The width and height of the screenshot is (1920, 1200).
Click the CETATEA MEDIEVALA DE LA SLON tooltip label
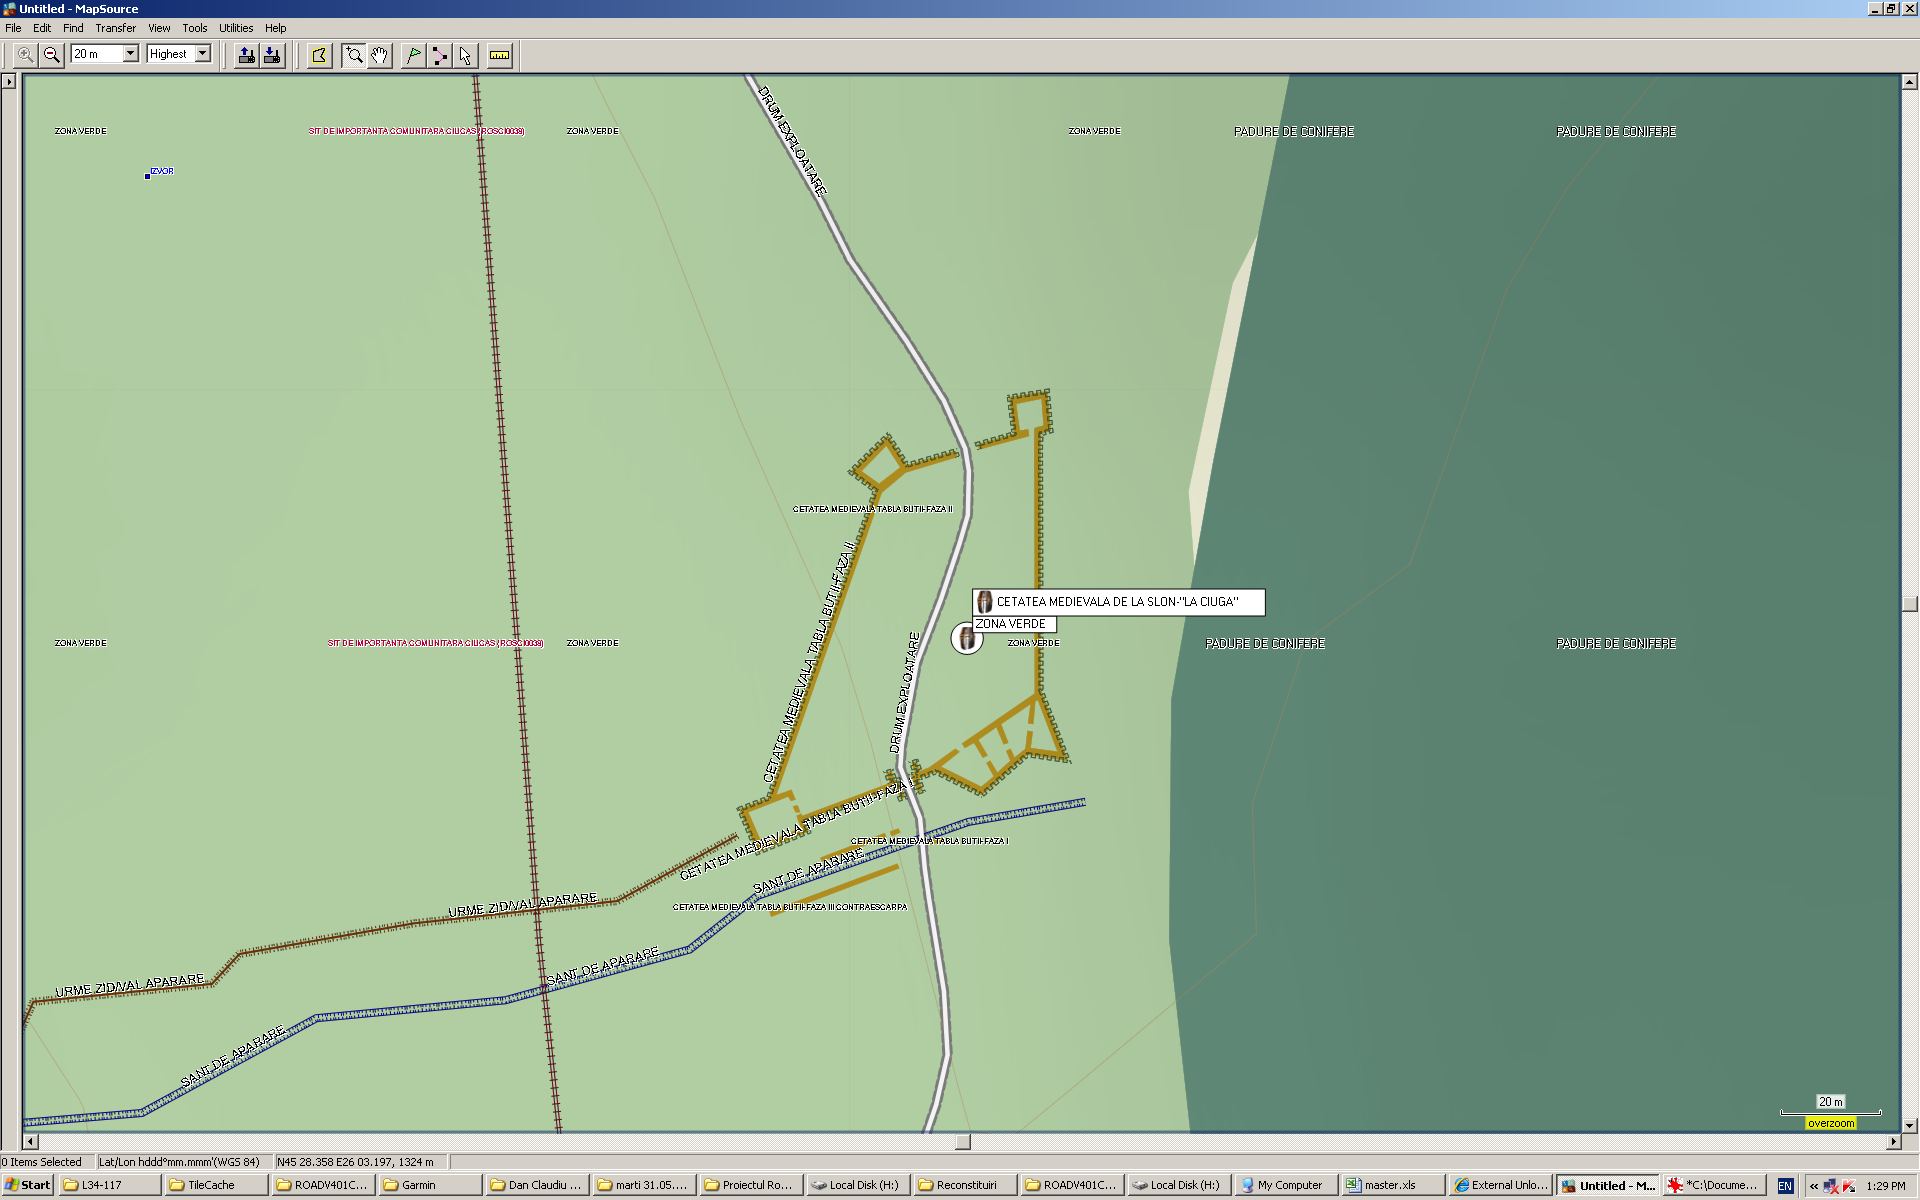click(1118, 602)
